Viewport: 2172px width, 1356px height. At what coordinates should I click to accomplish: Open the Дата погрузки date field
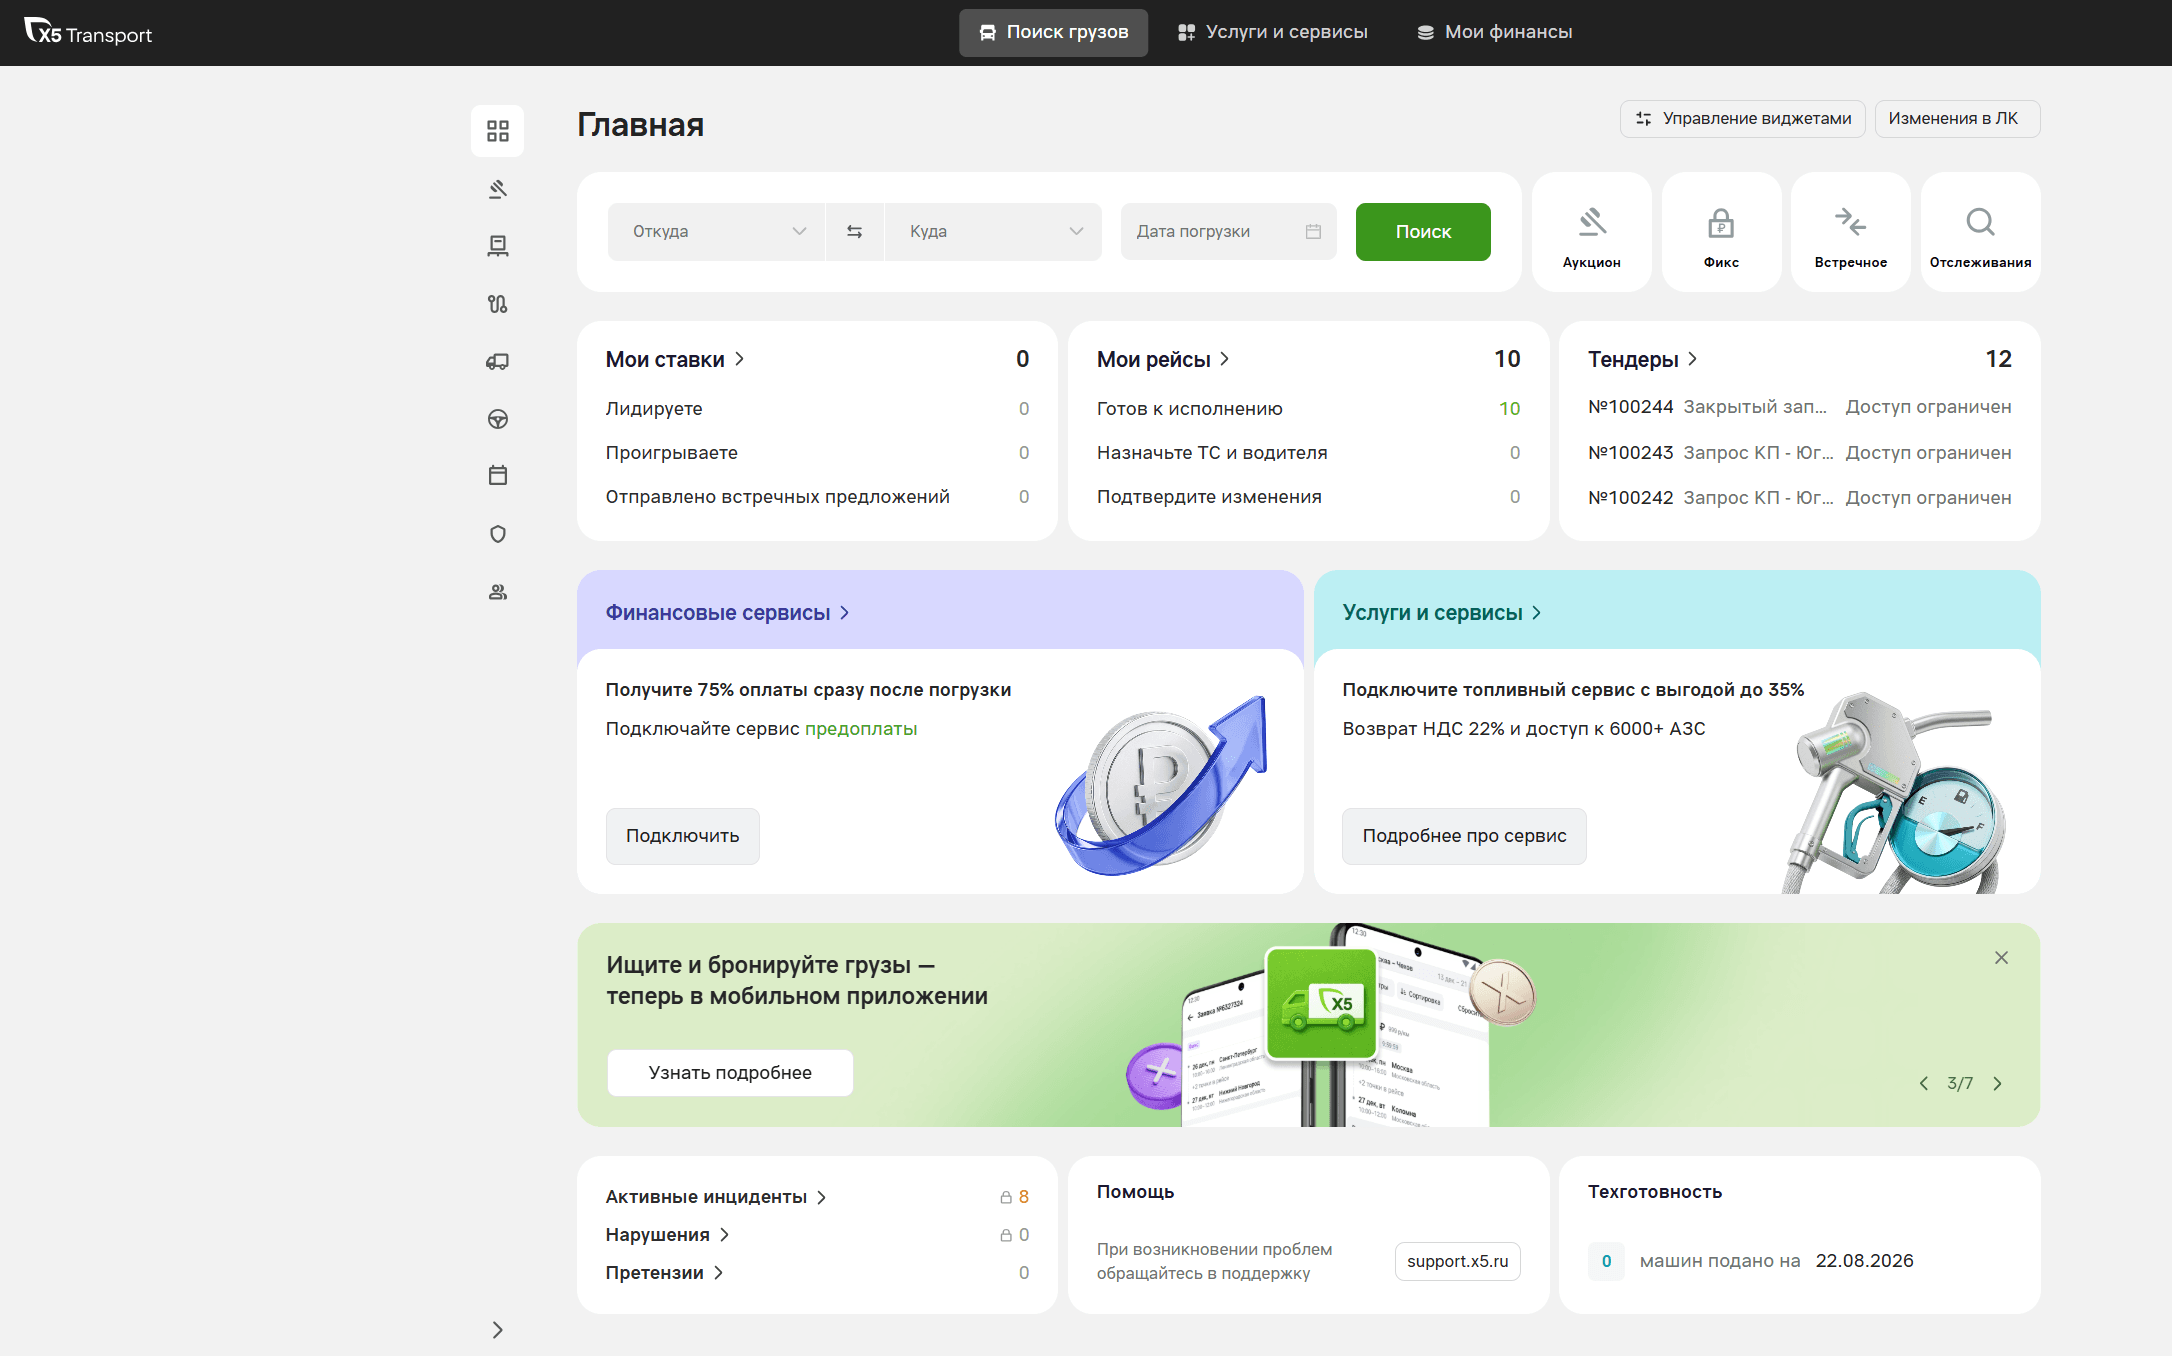1228,231
